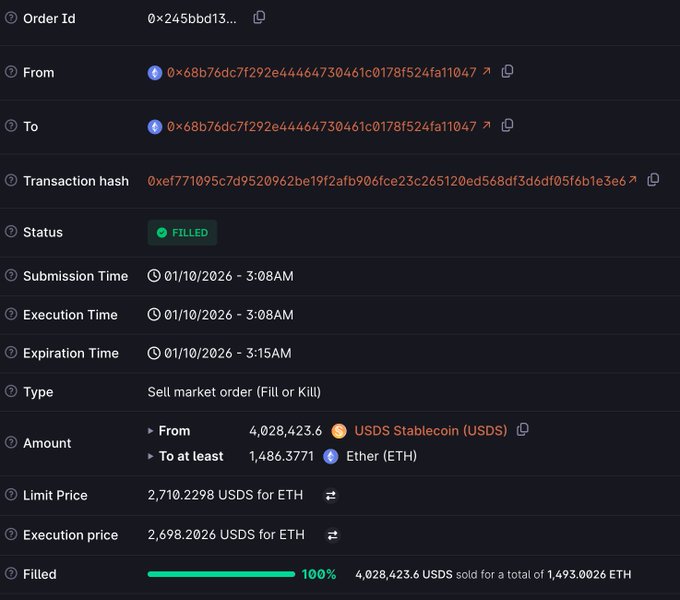680x600 pixels.
Task: Click help icon beside To row
Action: (11, 126)
